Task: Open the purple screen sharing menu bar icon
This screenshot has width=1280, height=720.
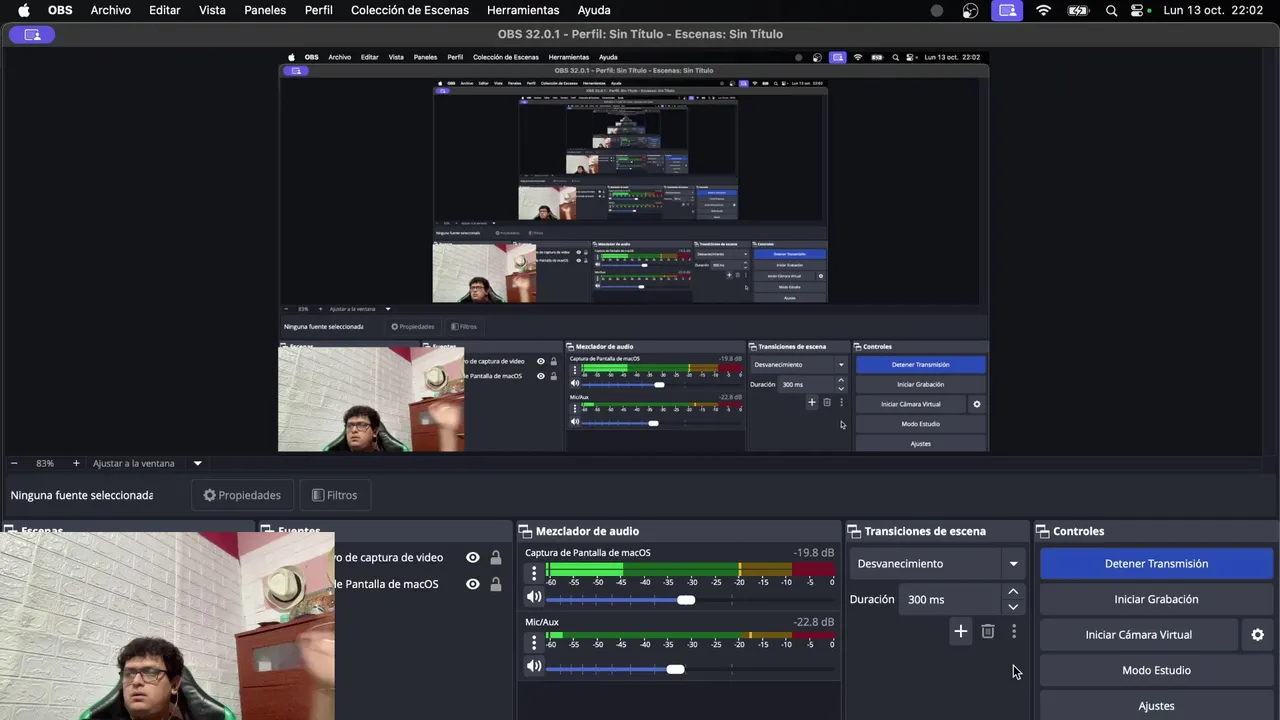Action: (x=1007, y=10)
